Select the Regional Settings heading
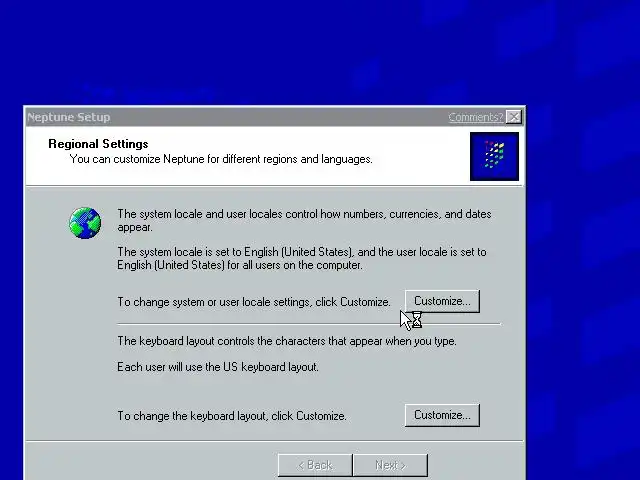 98,144
